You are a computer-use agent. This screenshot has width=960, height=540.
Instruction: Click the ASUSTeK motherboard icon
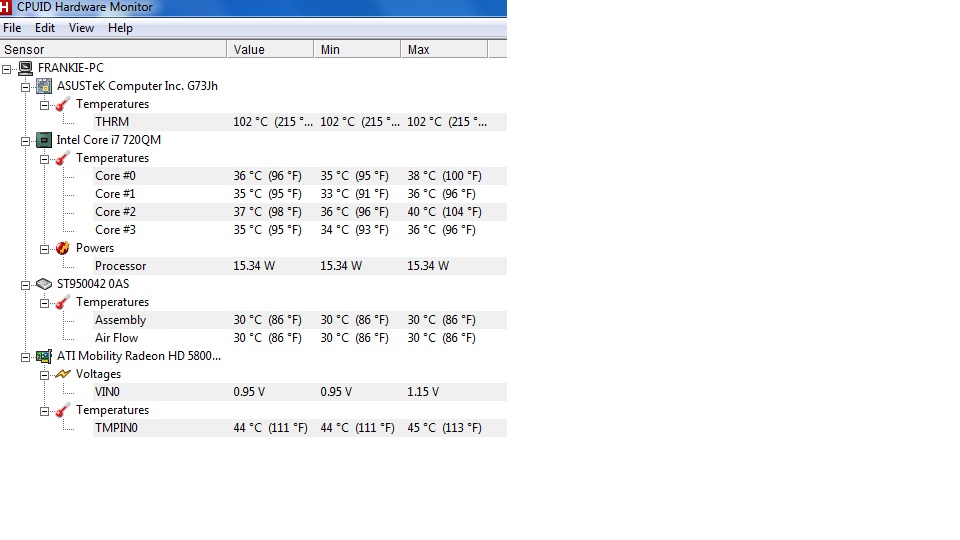pyautogui.click(x=44, y=86)
